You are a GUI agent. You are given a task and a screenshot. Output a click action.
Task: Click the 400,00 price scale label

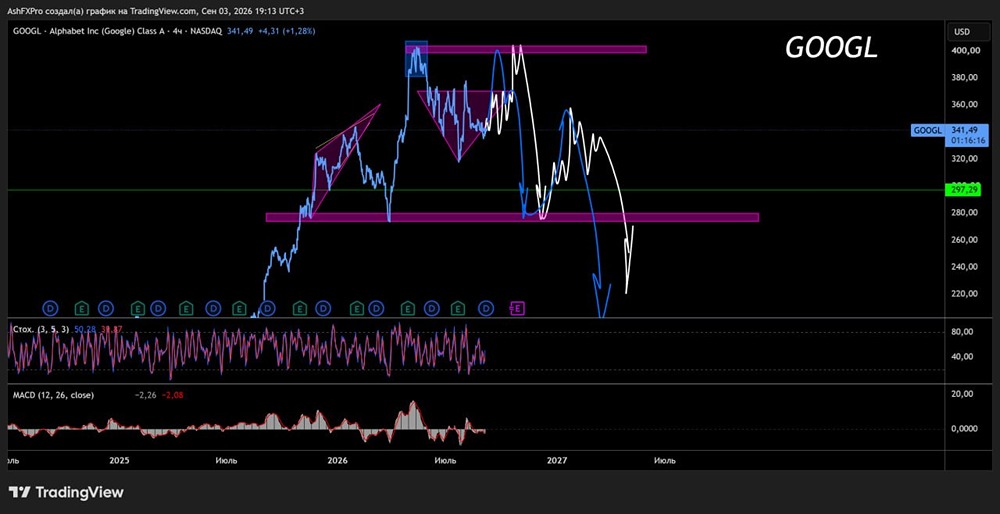pyautogui.click(x=964, y=50)
